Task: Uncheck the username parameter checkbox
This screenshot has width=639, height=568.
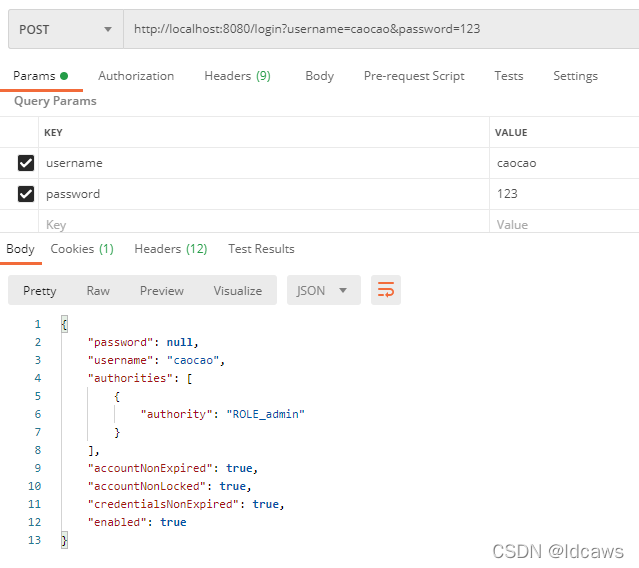Action: pos(26,163)
